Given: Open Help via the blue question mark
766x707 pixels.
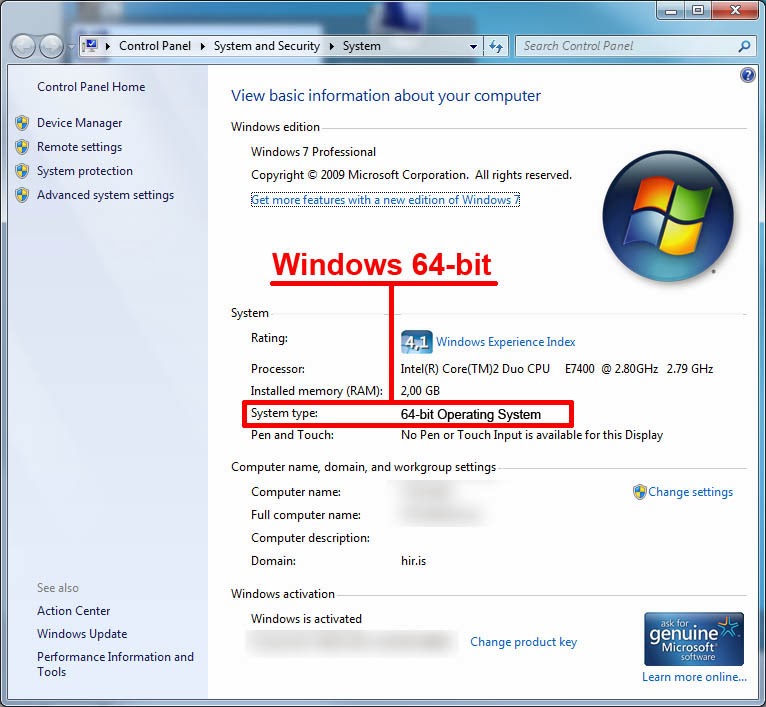Looking at the screenshot, I should coord(747,75).
